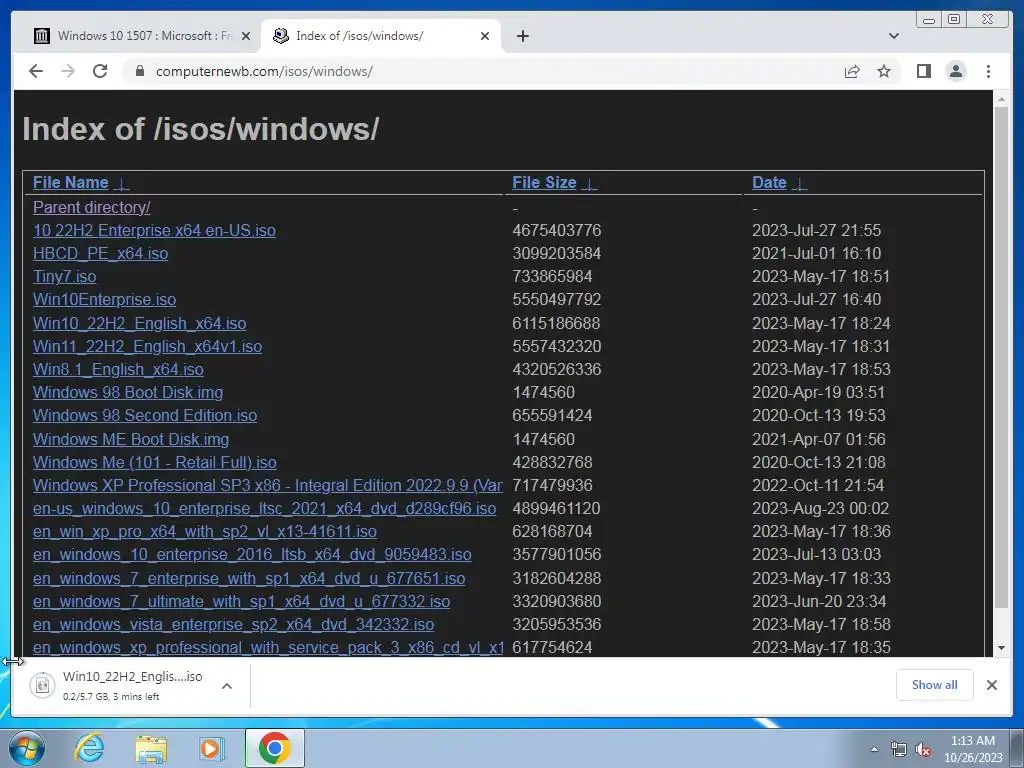
Task: Click the forward navigation arrow
Action: coord(68,71)
